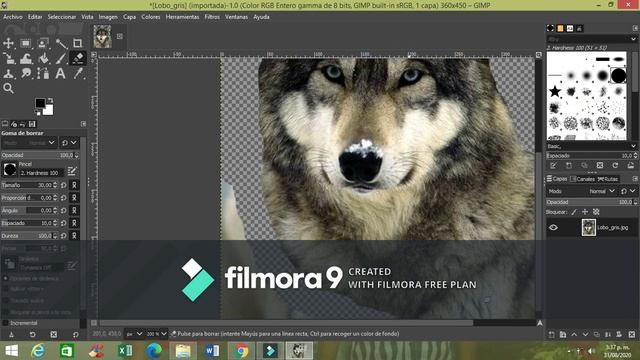Viewport: 640px width, 360px height.
Task: Edit the selected brush in Brushes panel
Action: [x=553, y=165]
